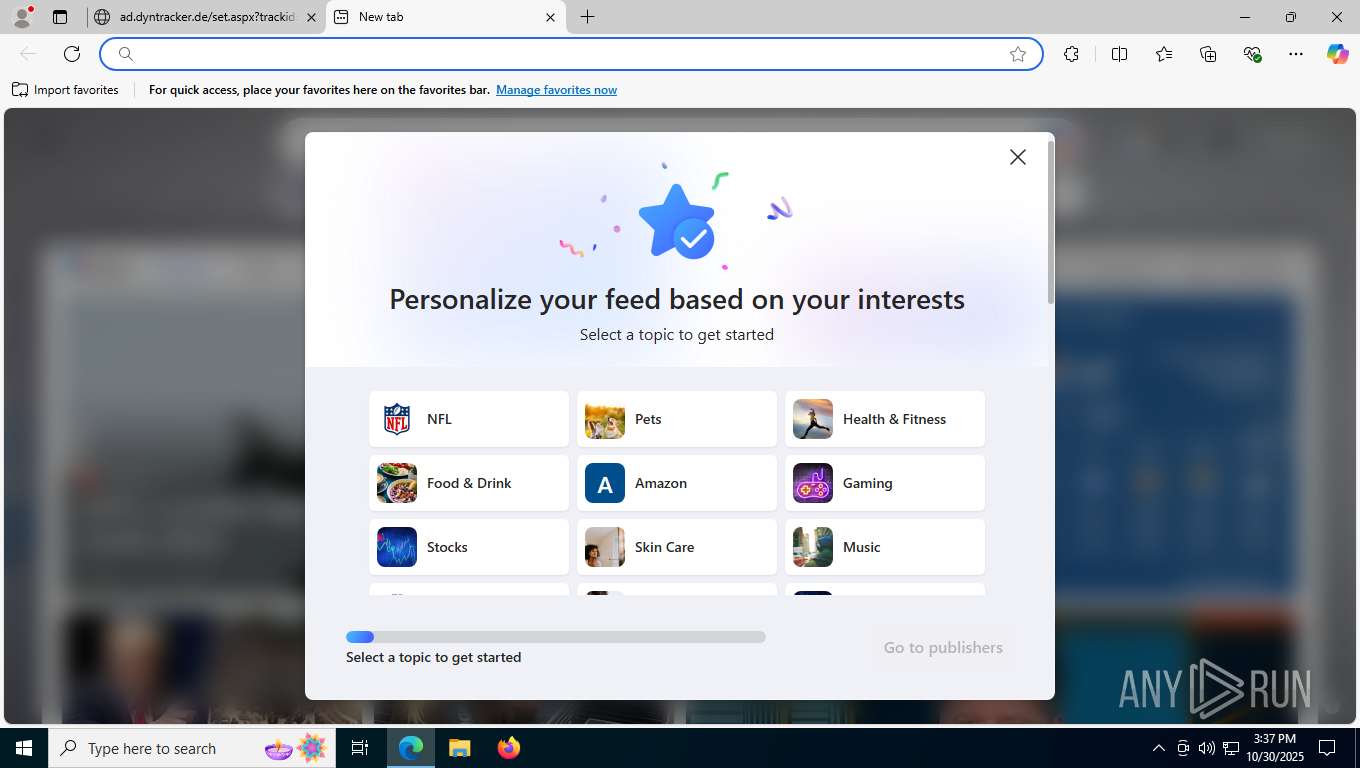This screenshot has height=768, width=1360.
Task: Click the Refresh page icon
Action: (x=72, y=54)
